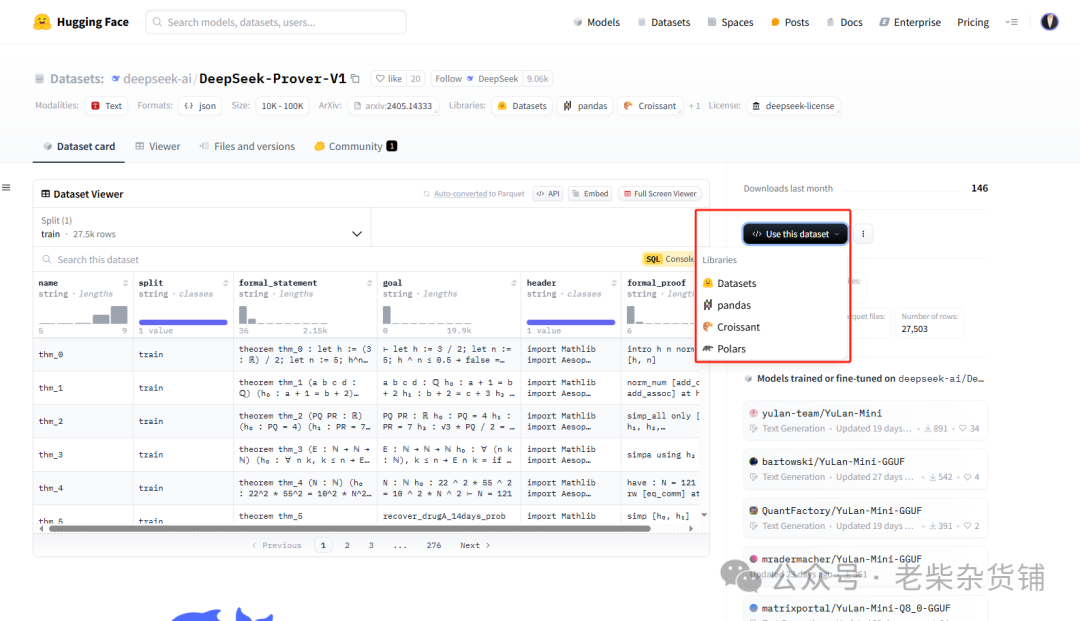Sort by the formal_statement column
Image resolution: width=1080 pixels, height=621 pixels.
pos(369,283)
